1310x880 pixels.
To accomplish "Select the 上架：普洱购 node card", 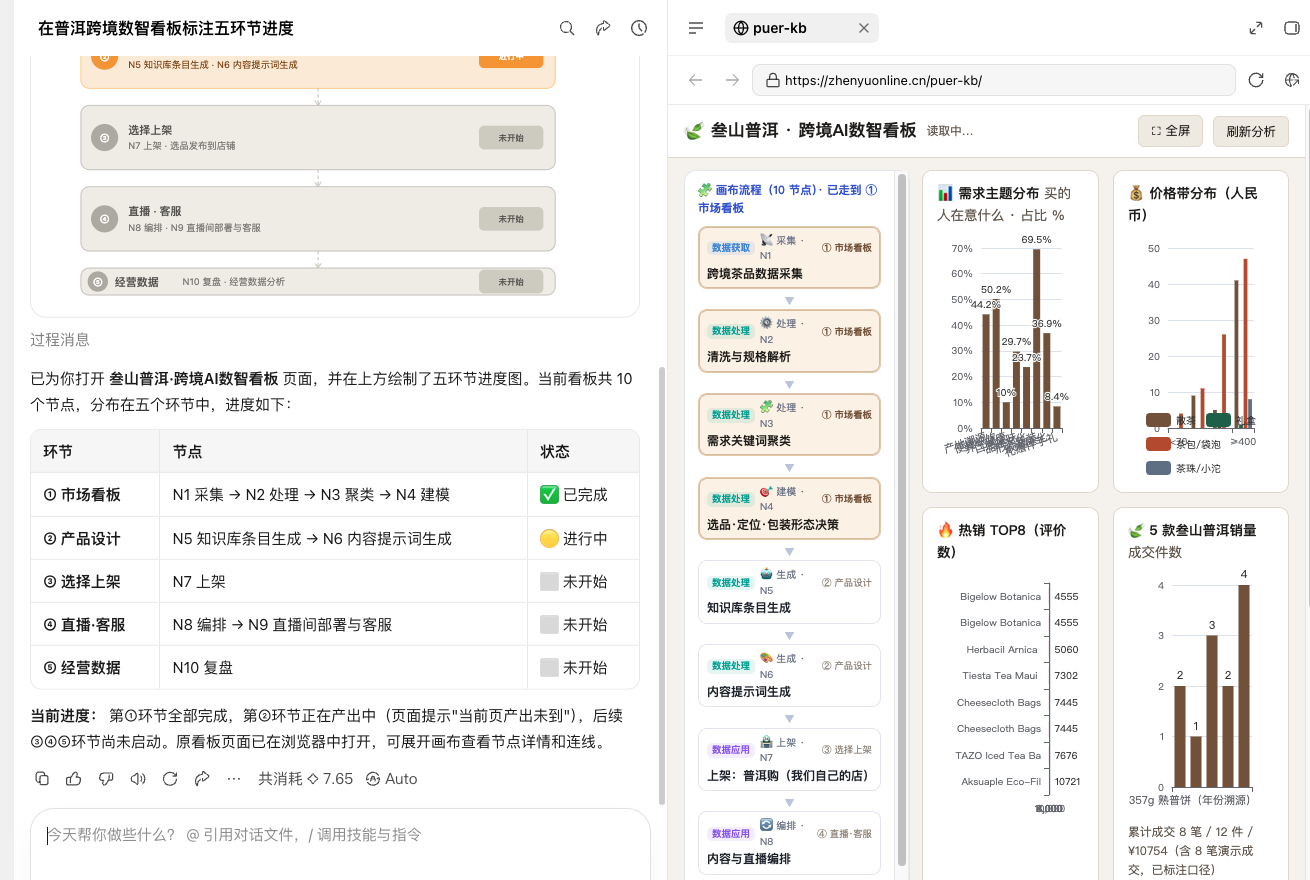I will click(x=789, y=759).
